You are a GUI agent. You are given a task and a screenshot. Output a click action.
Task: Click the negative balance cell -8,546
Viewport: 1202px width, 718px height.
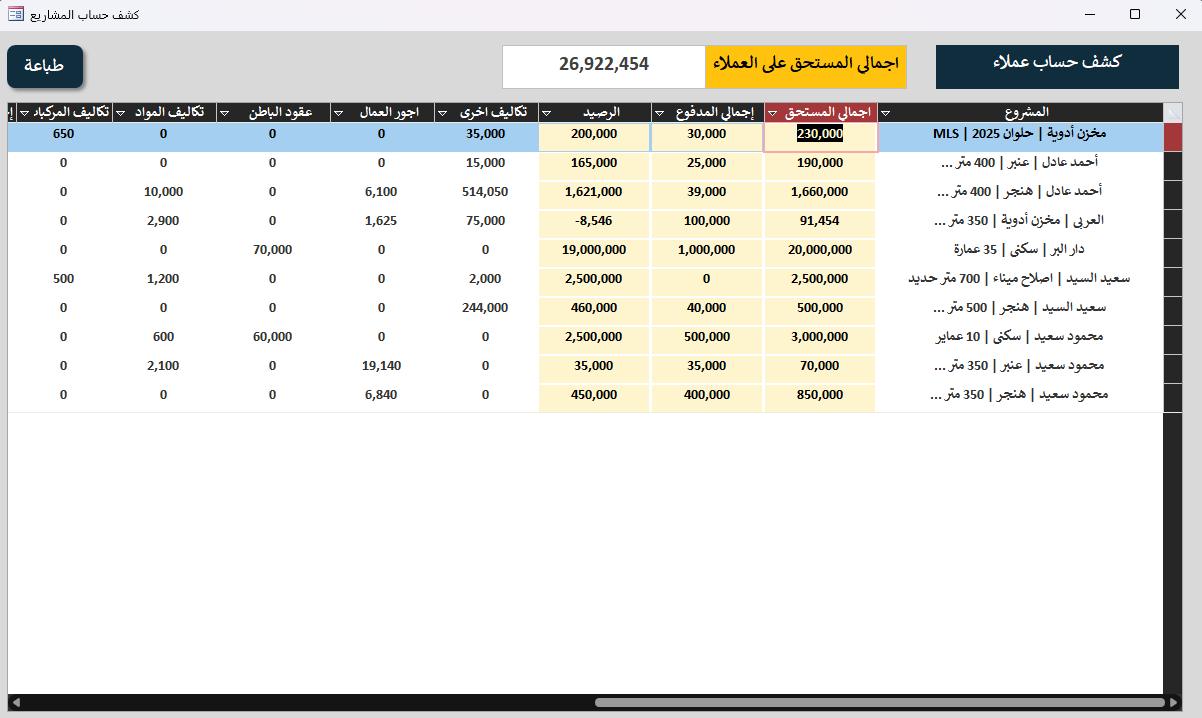(595, 224)
